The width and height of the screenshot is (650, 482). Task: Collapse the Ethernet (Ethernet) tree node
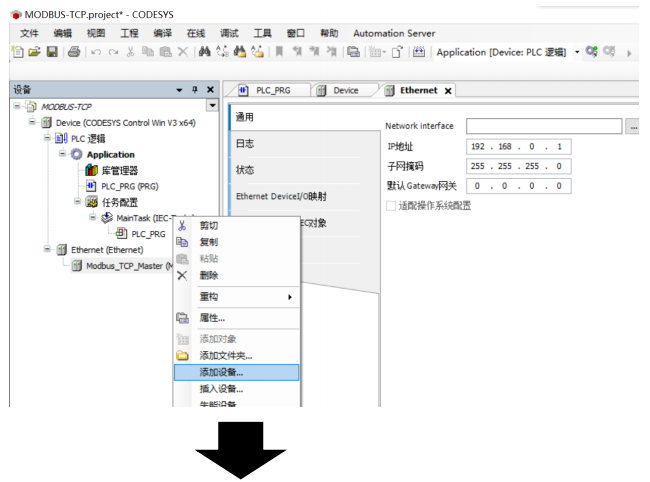point(49,250)
